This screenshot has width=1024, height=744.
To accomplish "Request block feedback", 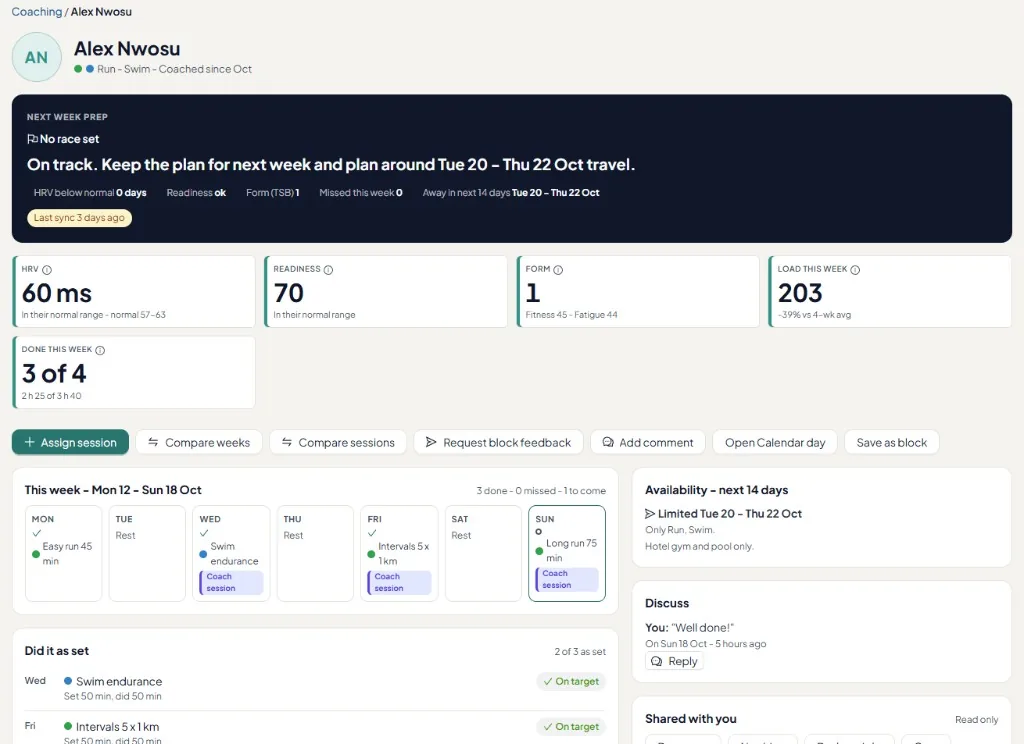I will (x=498, y=442).
